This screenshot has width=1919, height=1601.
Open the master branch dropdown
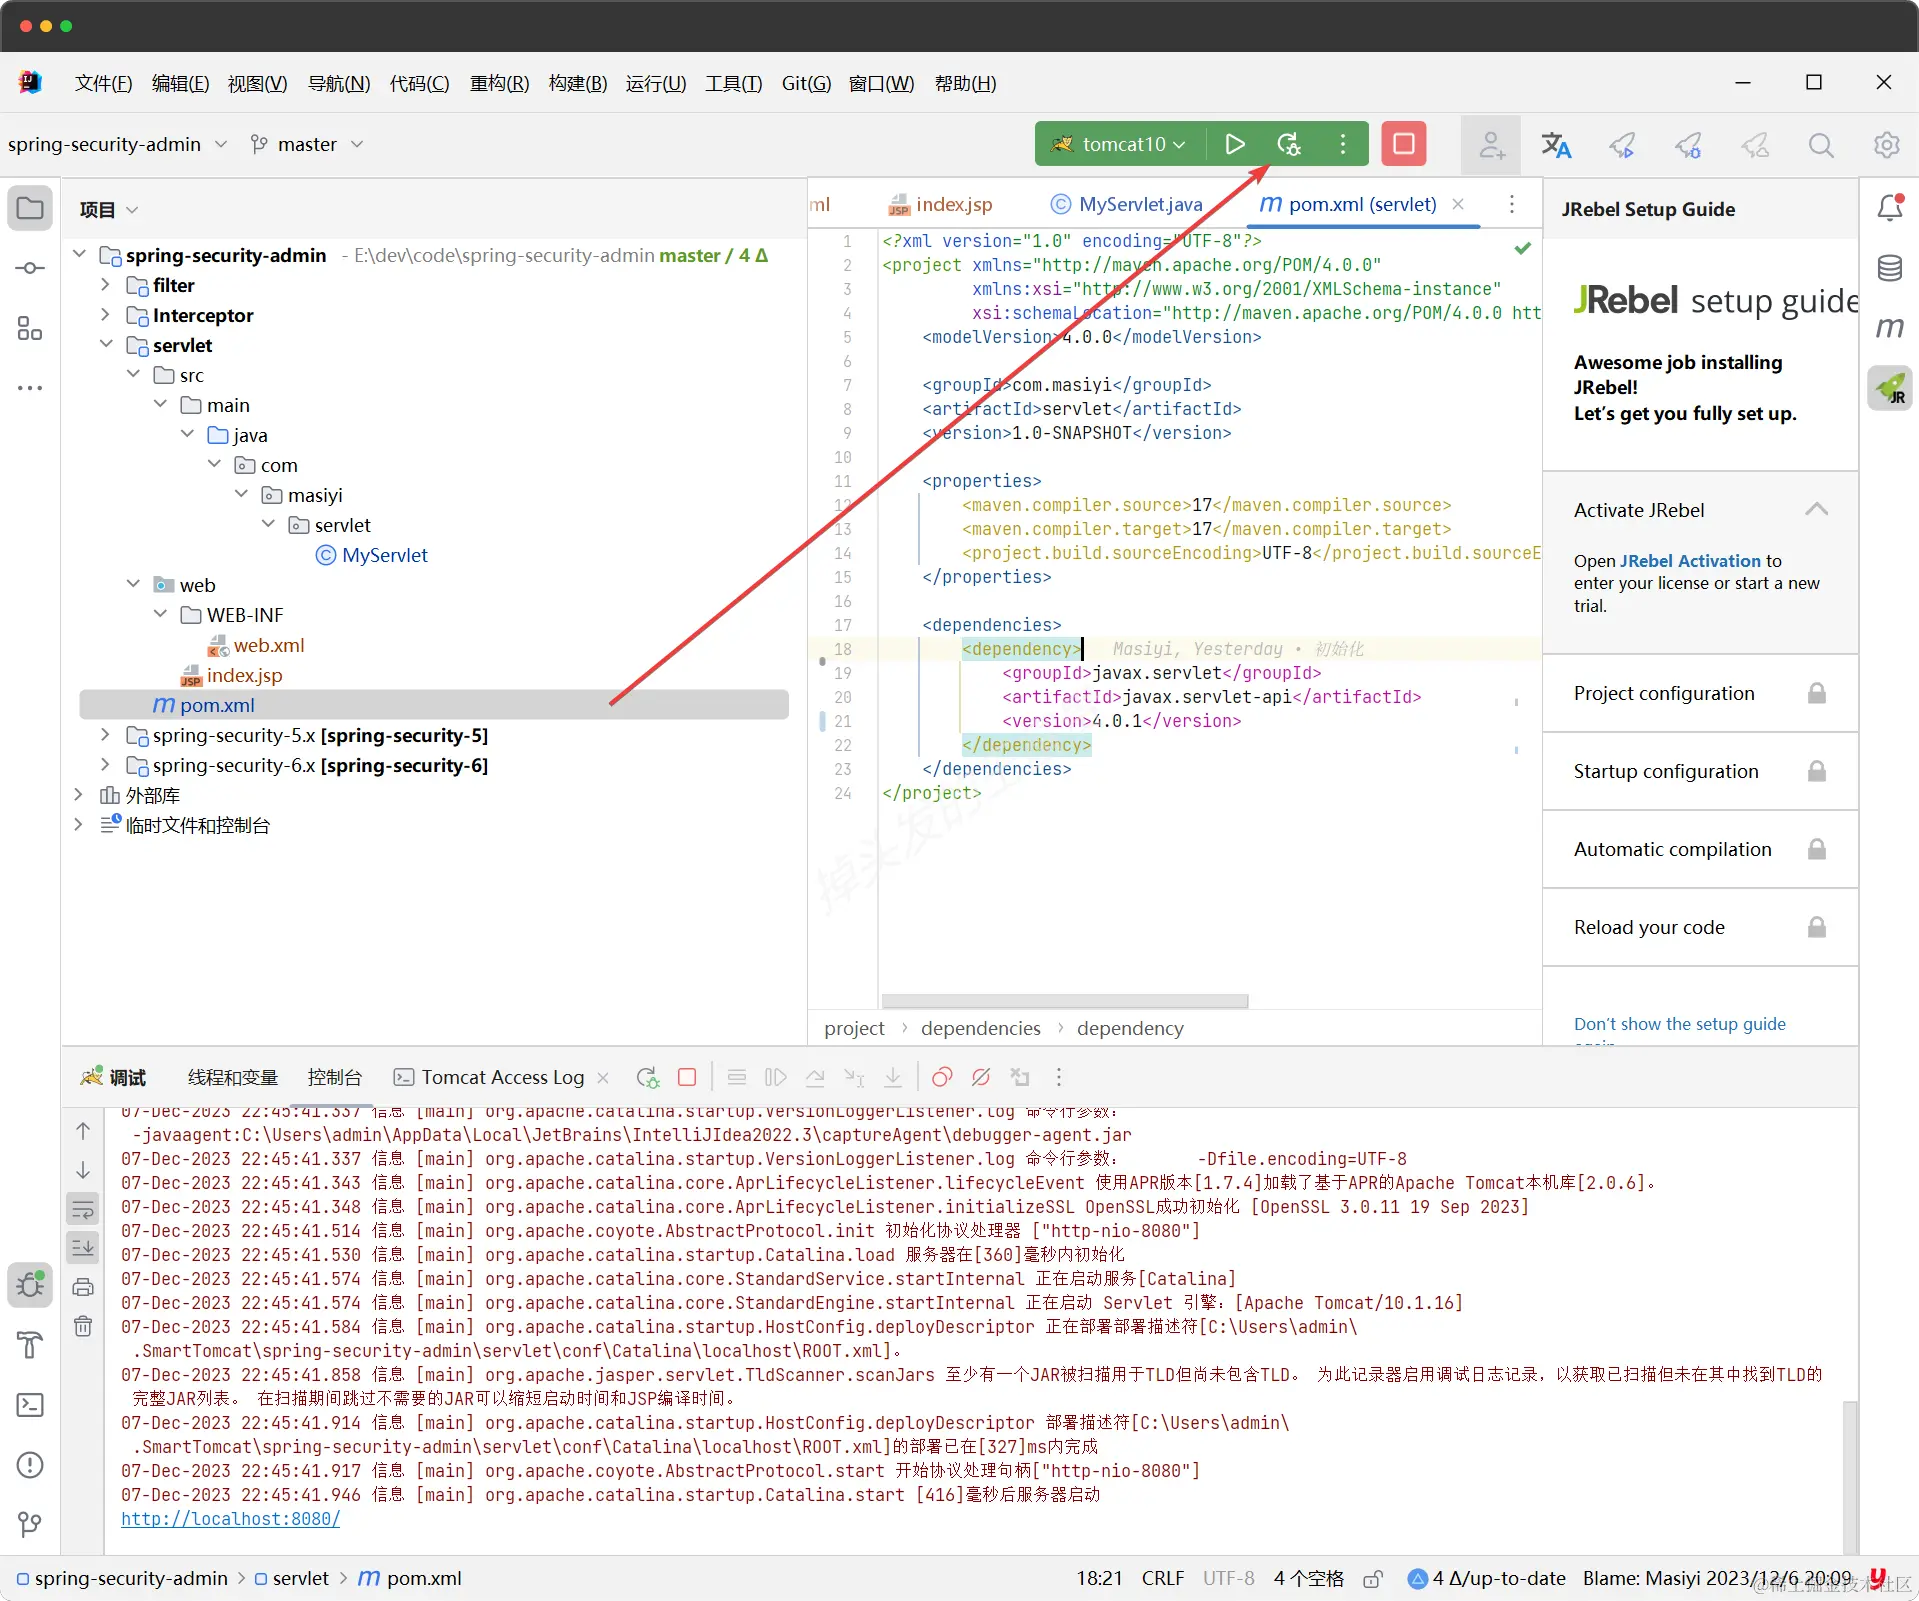306,144
